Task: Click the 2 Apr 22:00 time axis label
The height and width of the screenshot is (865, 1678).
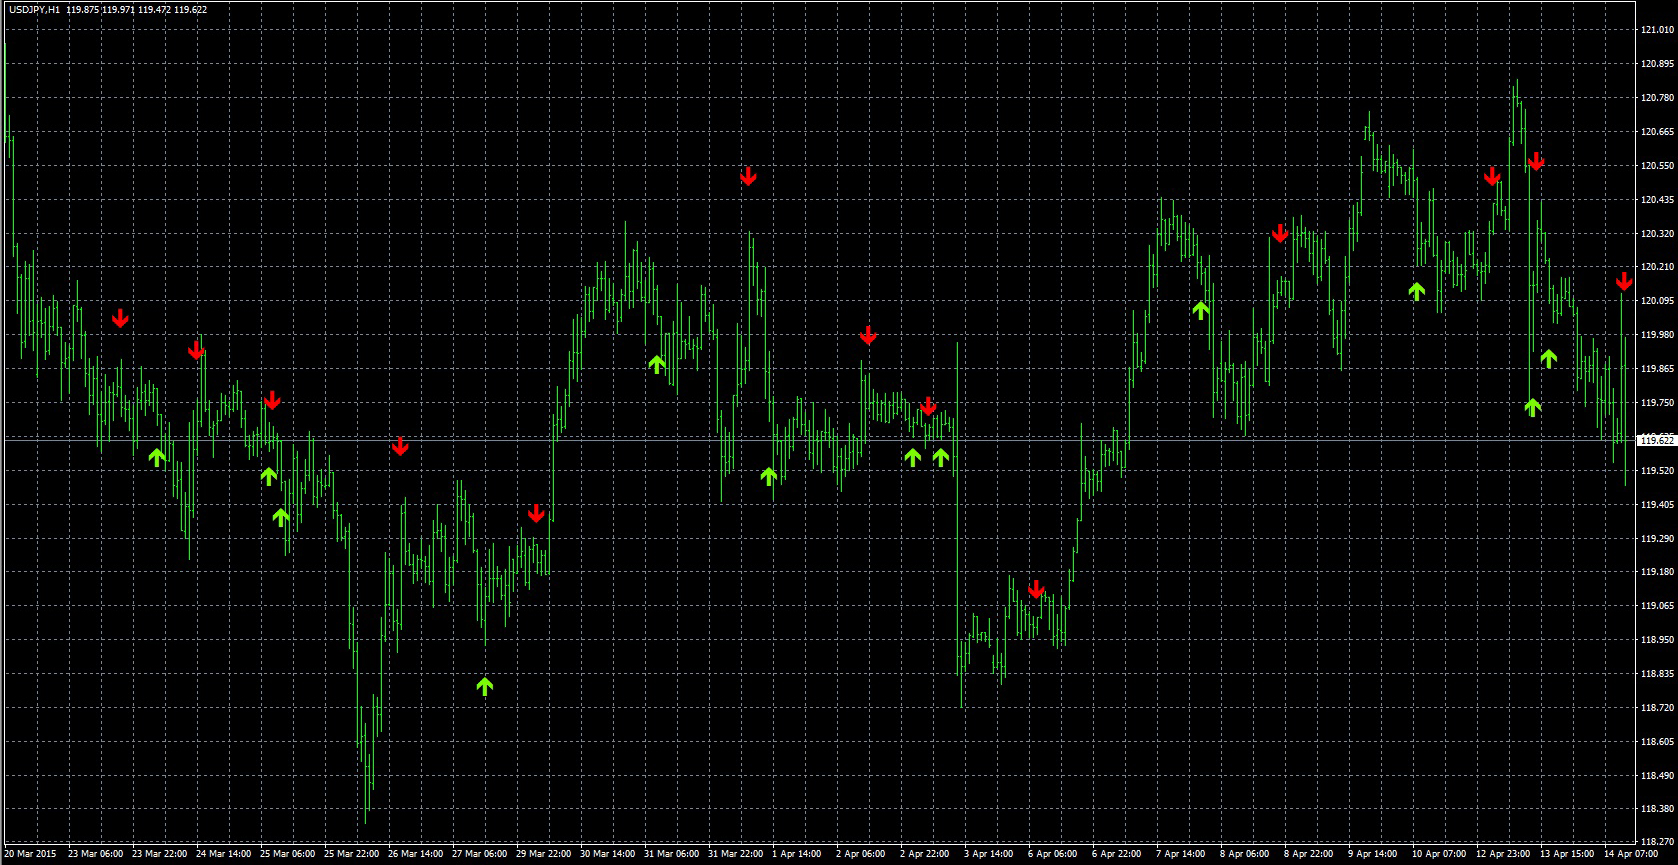Action: click(925, 854)
